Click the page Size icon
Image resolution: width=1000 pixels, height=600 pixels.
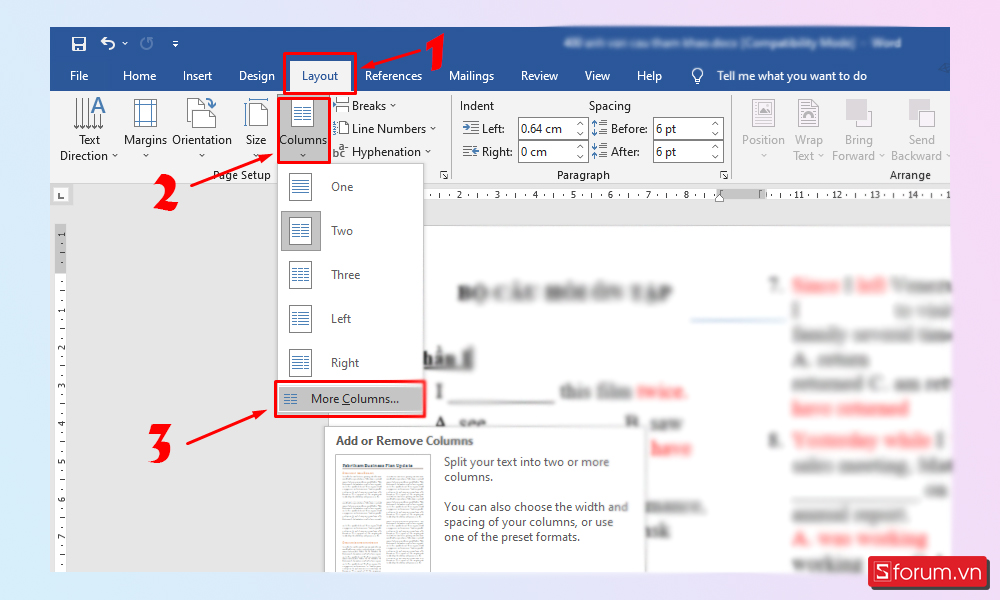point(256,113)
